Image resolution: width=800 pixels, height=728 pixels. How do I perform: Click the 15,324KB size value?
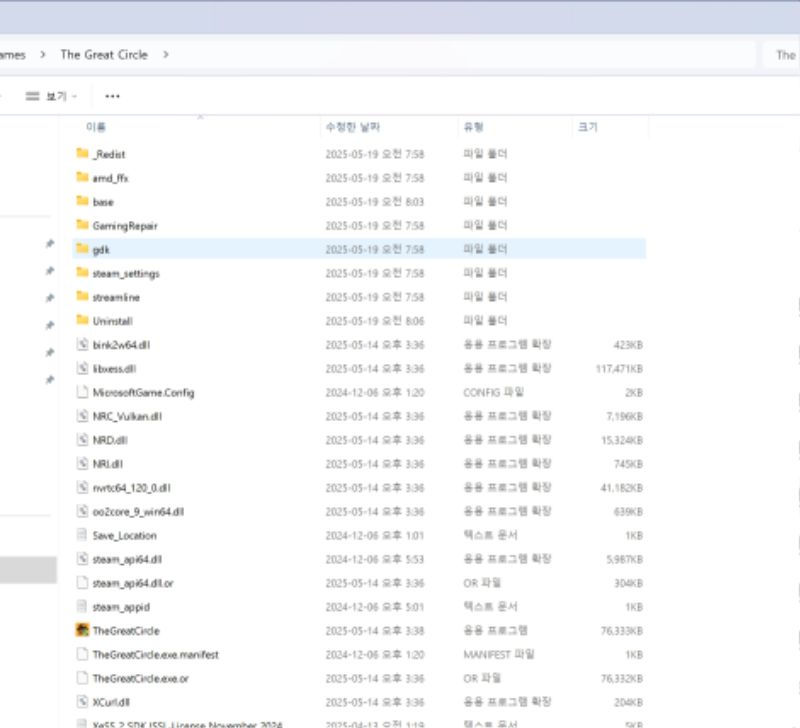click(x=622, y=440)
